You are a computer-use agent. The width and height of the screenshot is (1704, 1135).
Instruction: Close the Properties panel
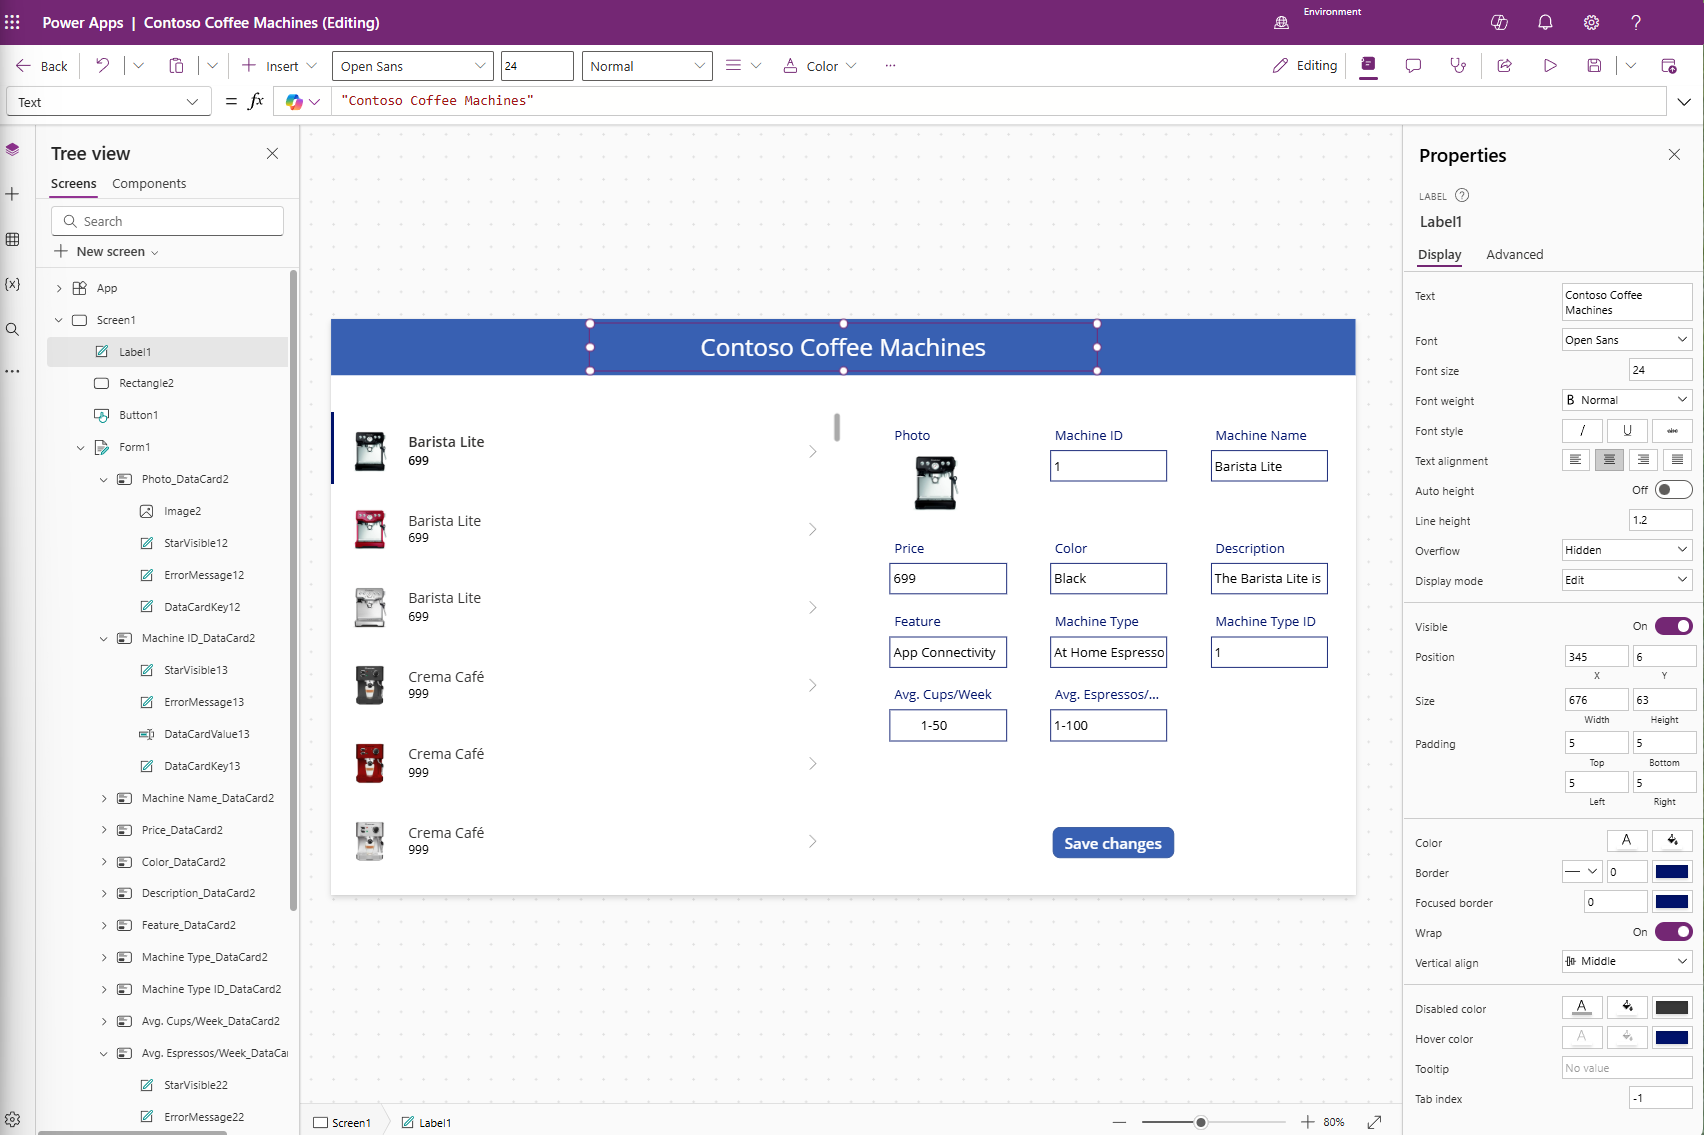coord(1674,154)
